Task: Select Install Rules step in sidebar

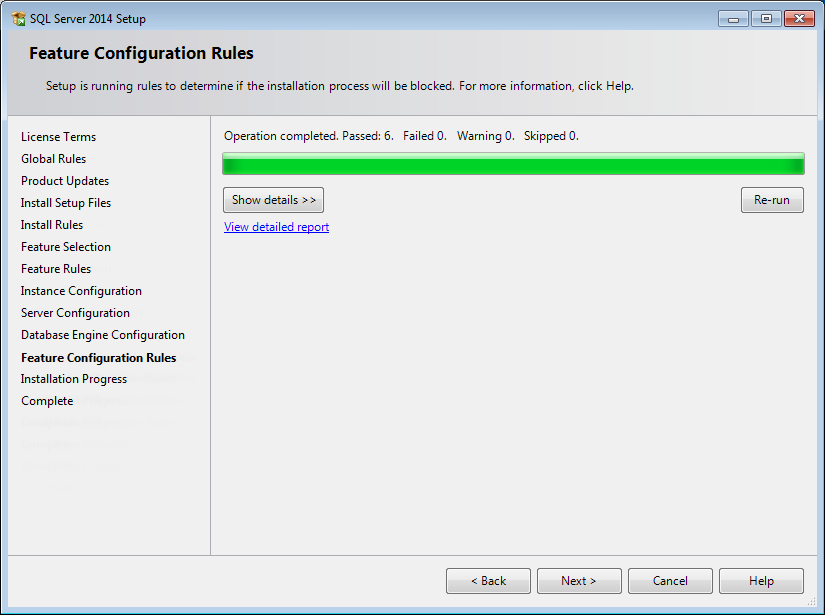Action: click(52, 225)
